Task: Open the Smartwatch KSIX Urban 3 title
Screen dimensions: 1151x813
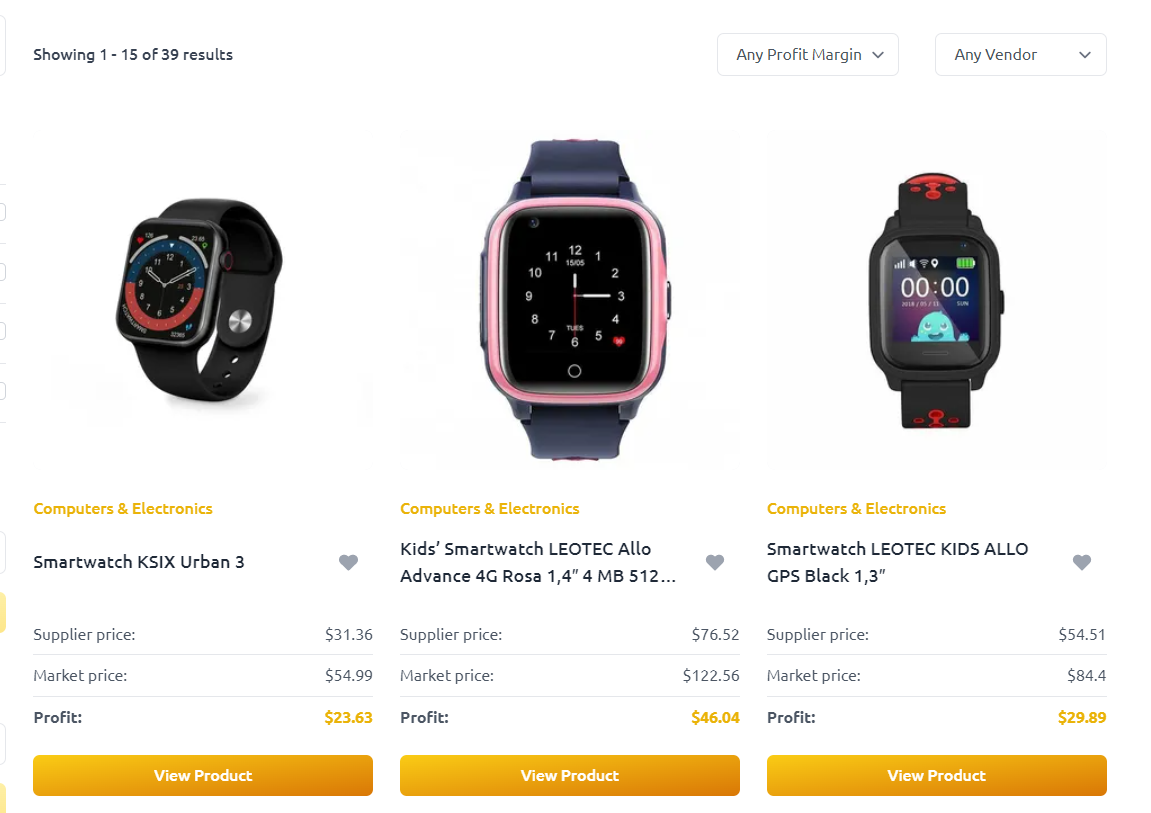Action: (139, 562)
